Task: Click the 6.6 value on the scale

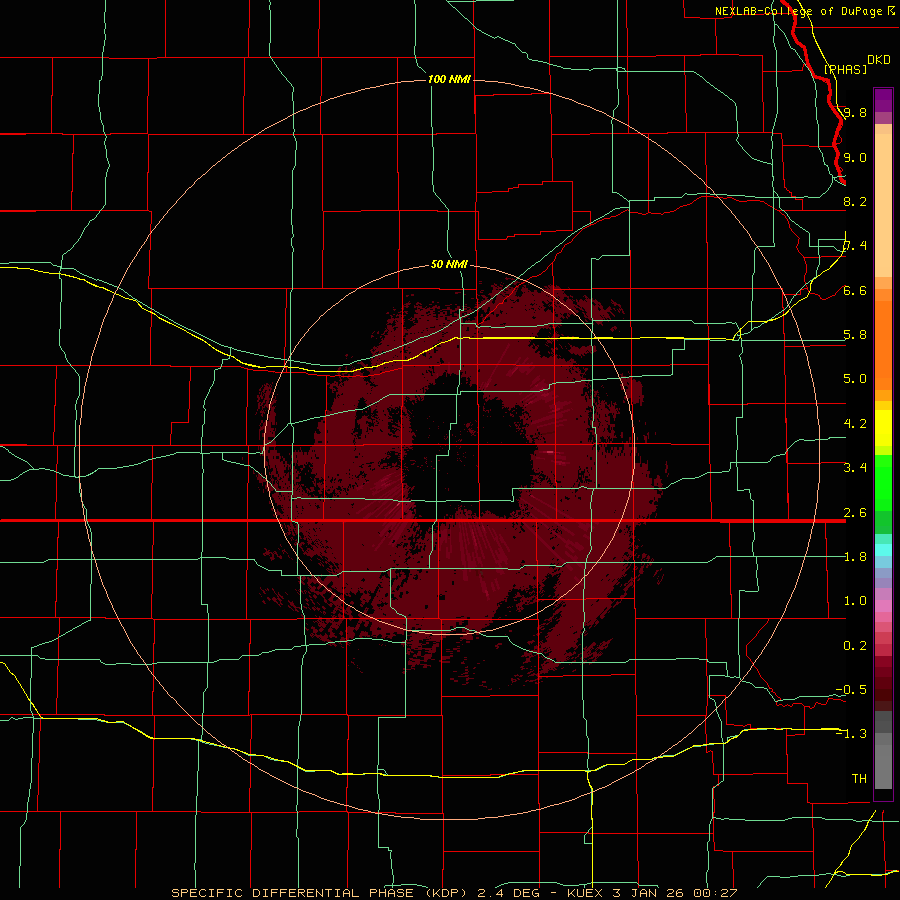Action: (x=855, y=290)
